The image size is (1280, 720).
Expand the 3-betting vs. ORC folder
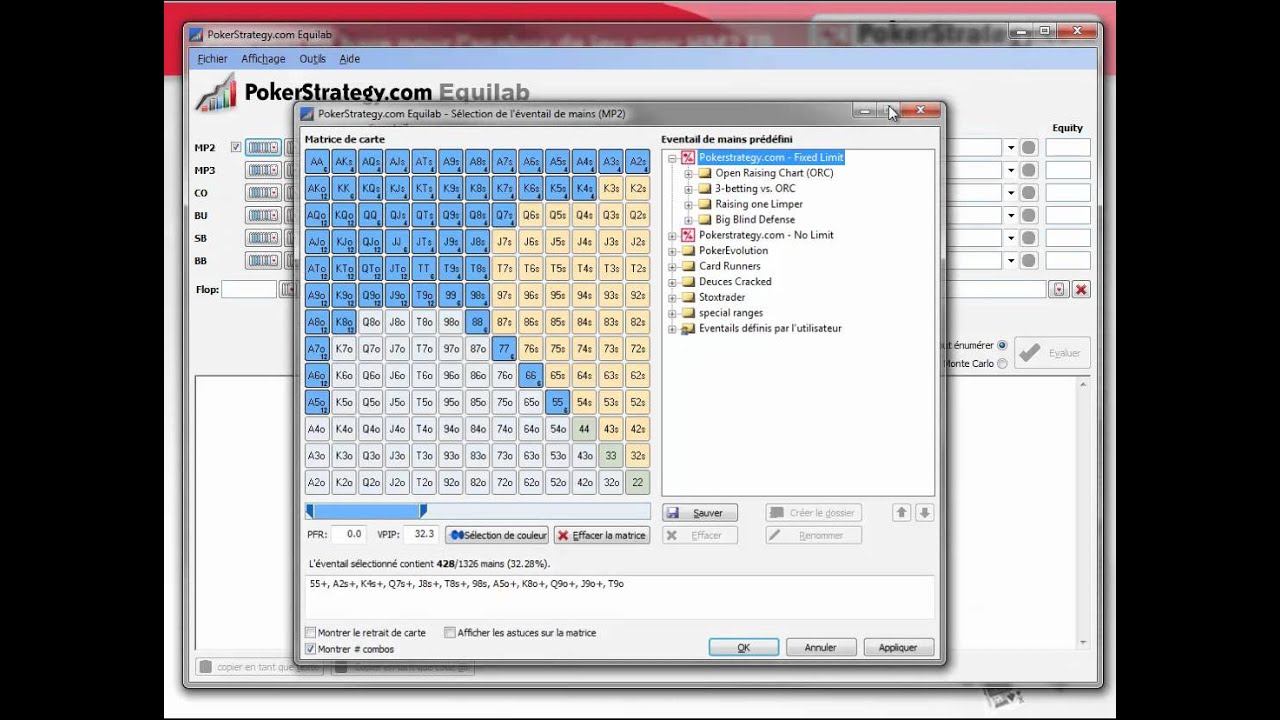[688, 189]
